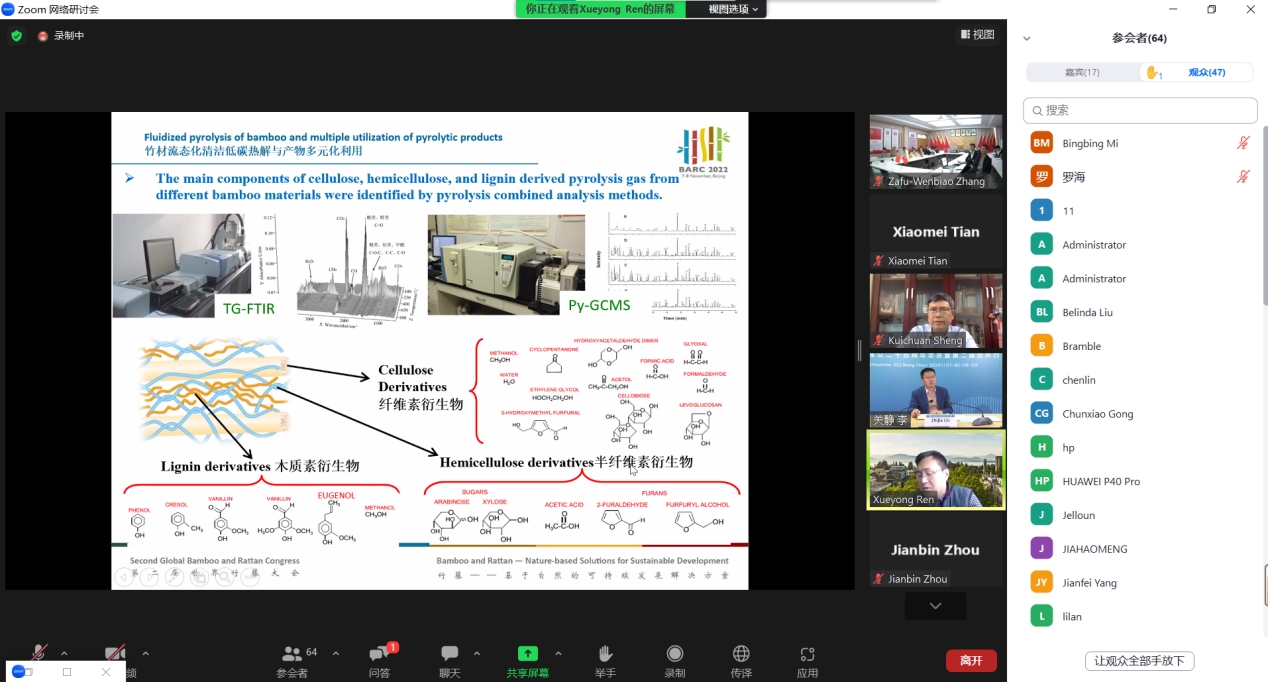Viewport: 1268px width, 682px height.
Task: Open the 传译 interpretation globe icon
Action: point(741,653)
